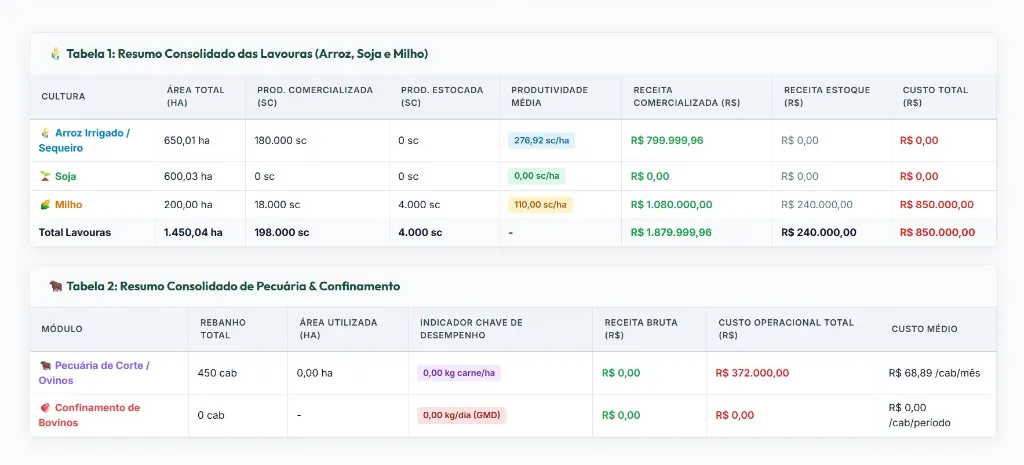The height and width of the screenshot is (465, 1024).
Task: Click the CUSTO TOTAL (R$) column header
Action: tap(935, 97)
